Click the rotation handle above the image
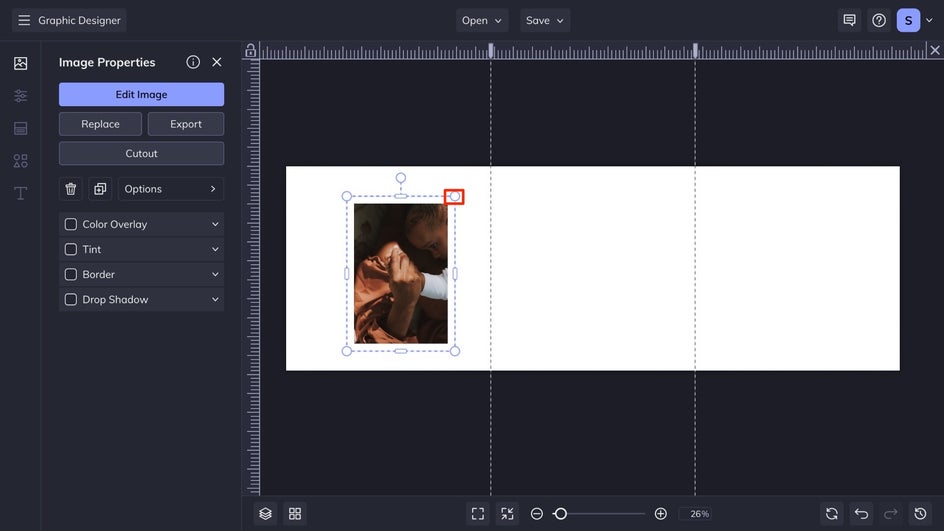This screenshot has height=531, width=944. click(401, 178)
